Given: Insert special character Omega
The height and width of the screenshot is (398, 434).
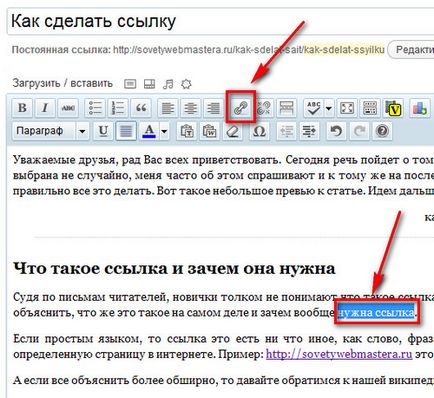Looking at the screenshot, I should tap(259, 131).
